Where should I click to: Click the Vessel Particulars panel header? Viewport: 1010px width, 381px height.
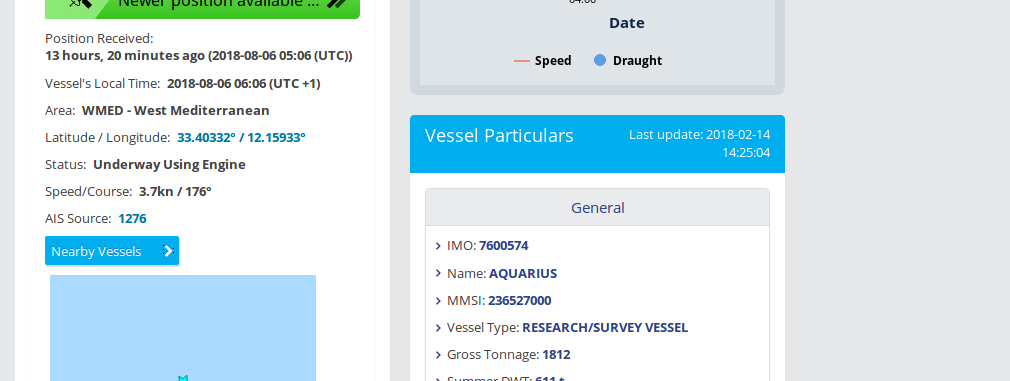[x=597, y=144]
